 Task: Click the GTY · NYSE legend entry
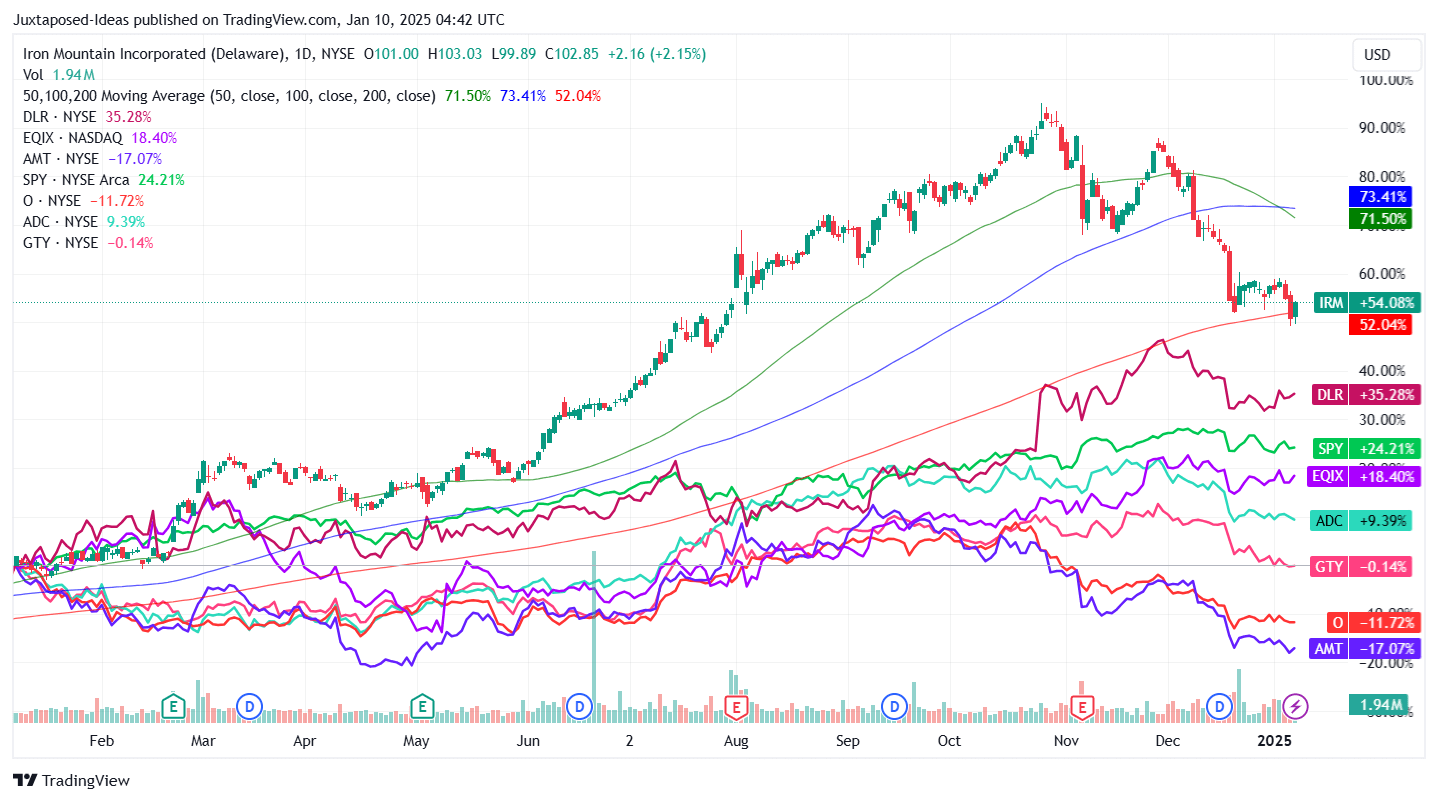pyautogui.click(x=88, y=243)
